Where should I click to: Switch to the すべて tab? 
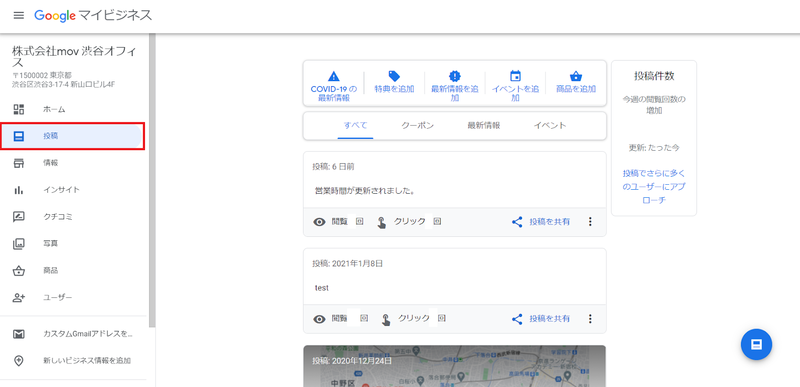click(x=355, y=125)
